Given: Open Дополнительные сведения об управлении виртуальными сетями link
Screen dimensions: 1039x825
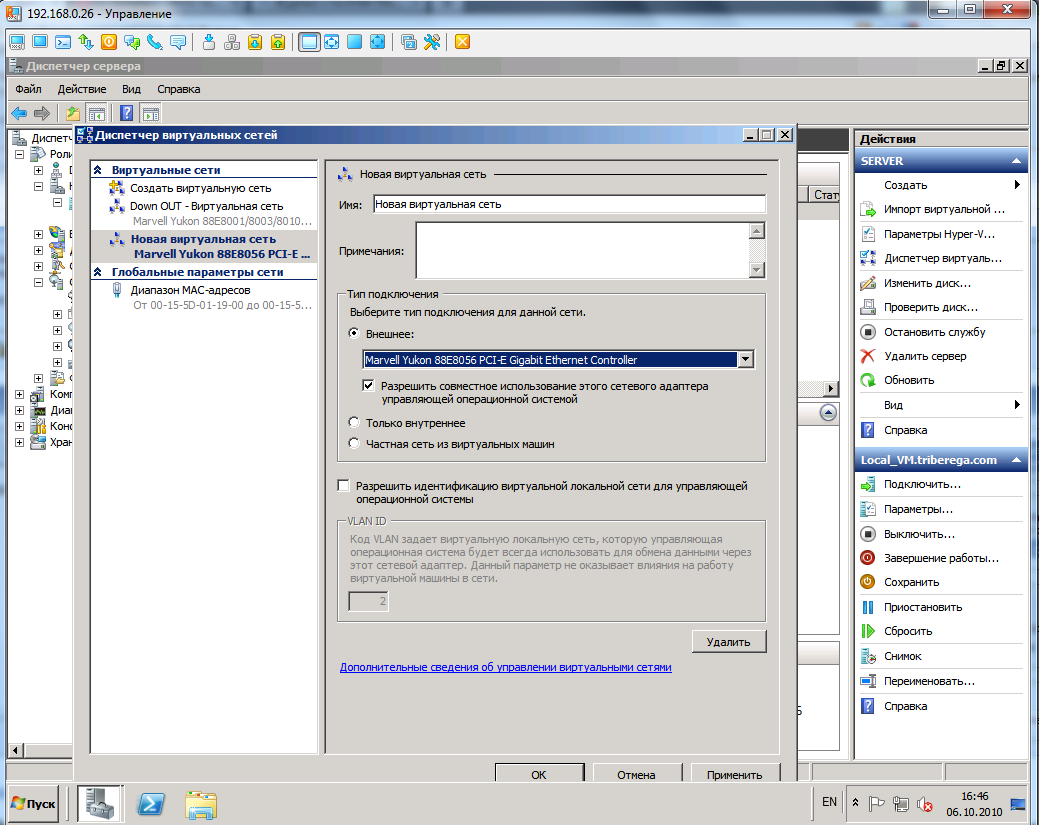Looking at the screenshot, I should coord(506,667).
